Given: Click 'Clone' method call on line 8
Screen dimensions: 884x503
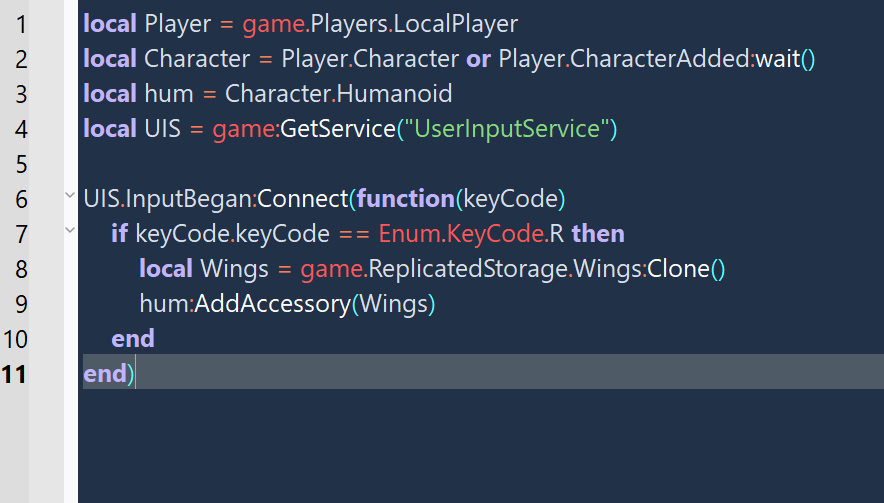Looking at the screenshot, I should [678, 269].
